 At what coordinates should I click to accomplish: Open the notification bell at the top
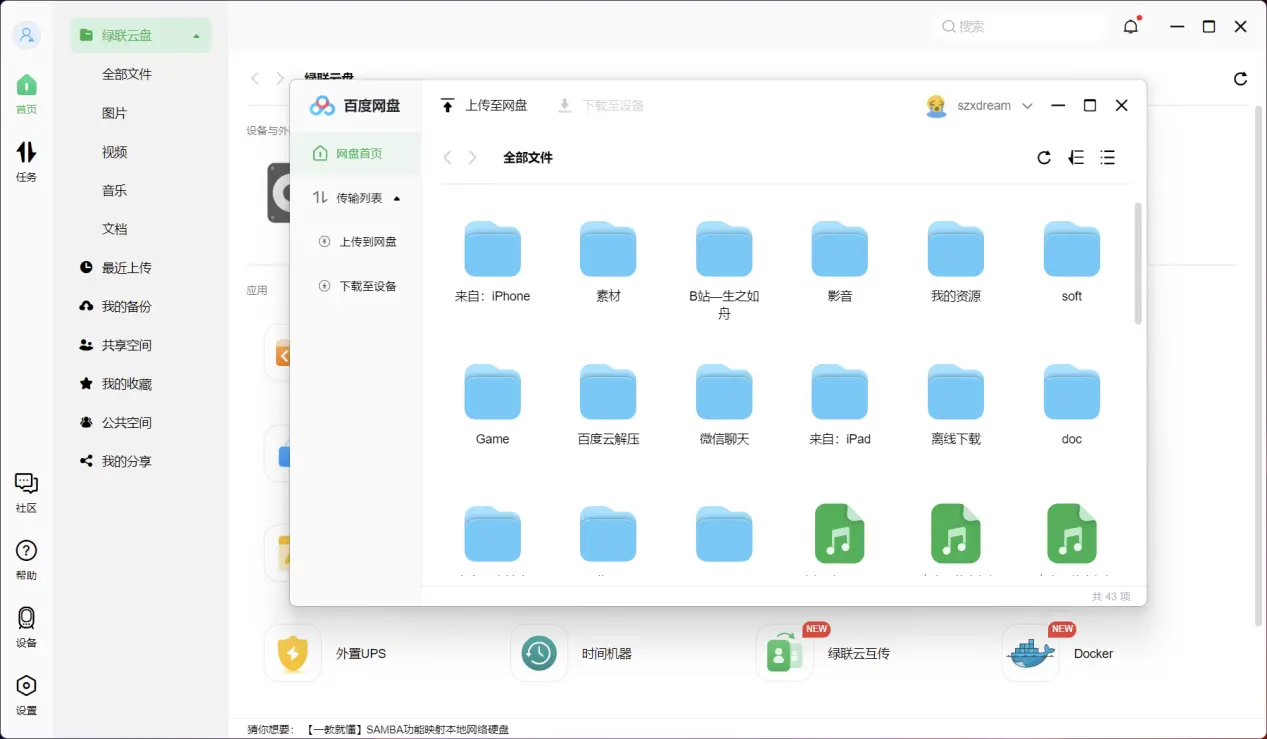click(1130, 26)
